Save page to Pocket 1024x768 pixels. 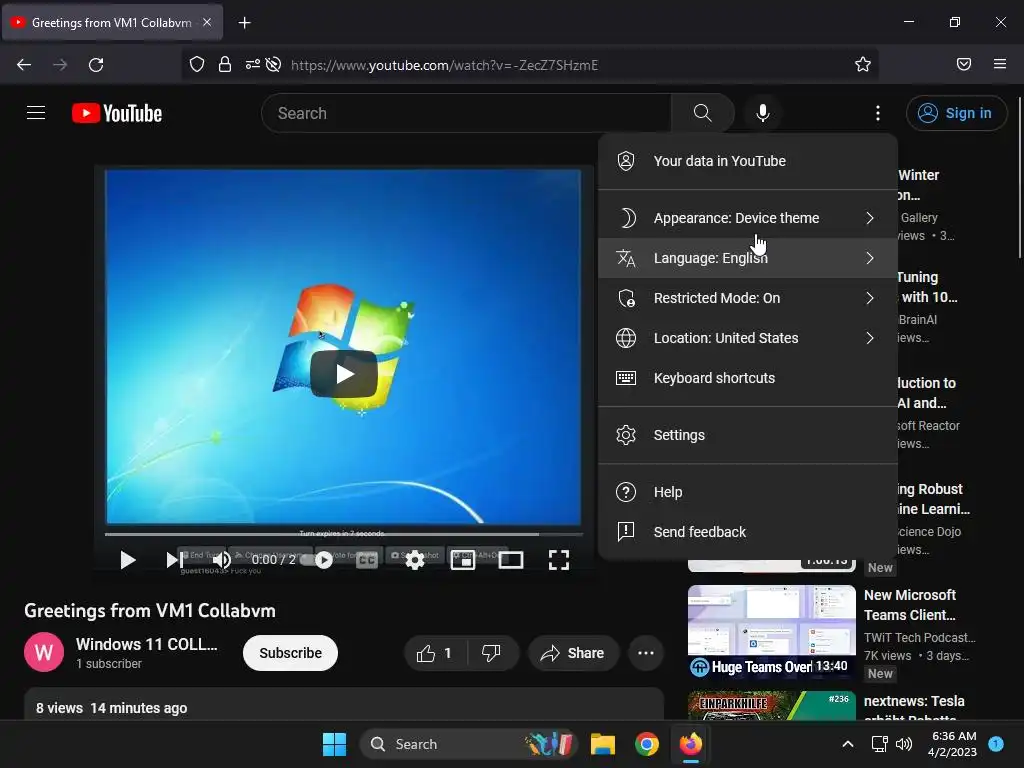point(964,64)
